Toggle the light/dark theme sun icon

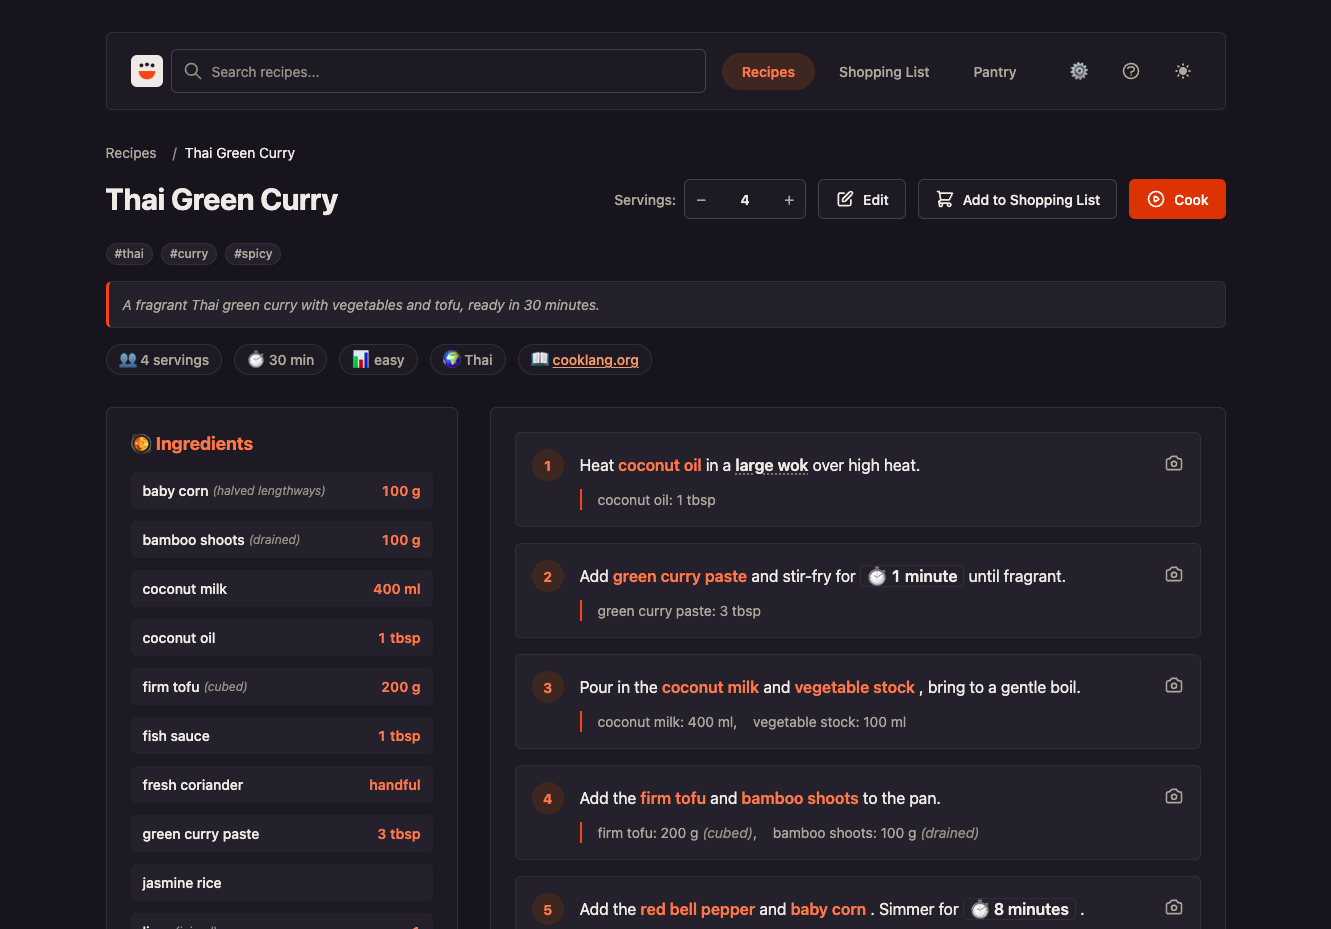[1183, 71]
